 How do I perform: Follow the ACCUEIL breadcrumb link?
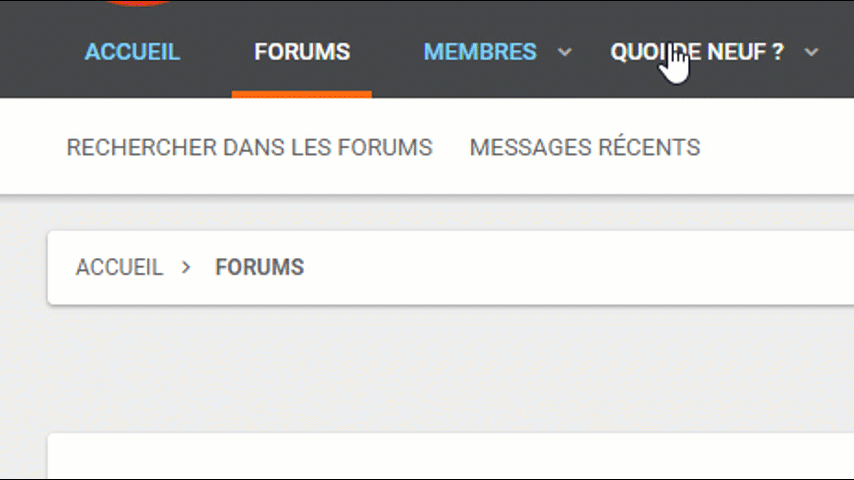pos(119,268)
